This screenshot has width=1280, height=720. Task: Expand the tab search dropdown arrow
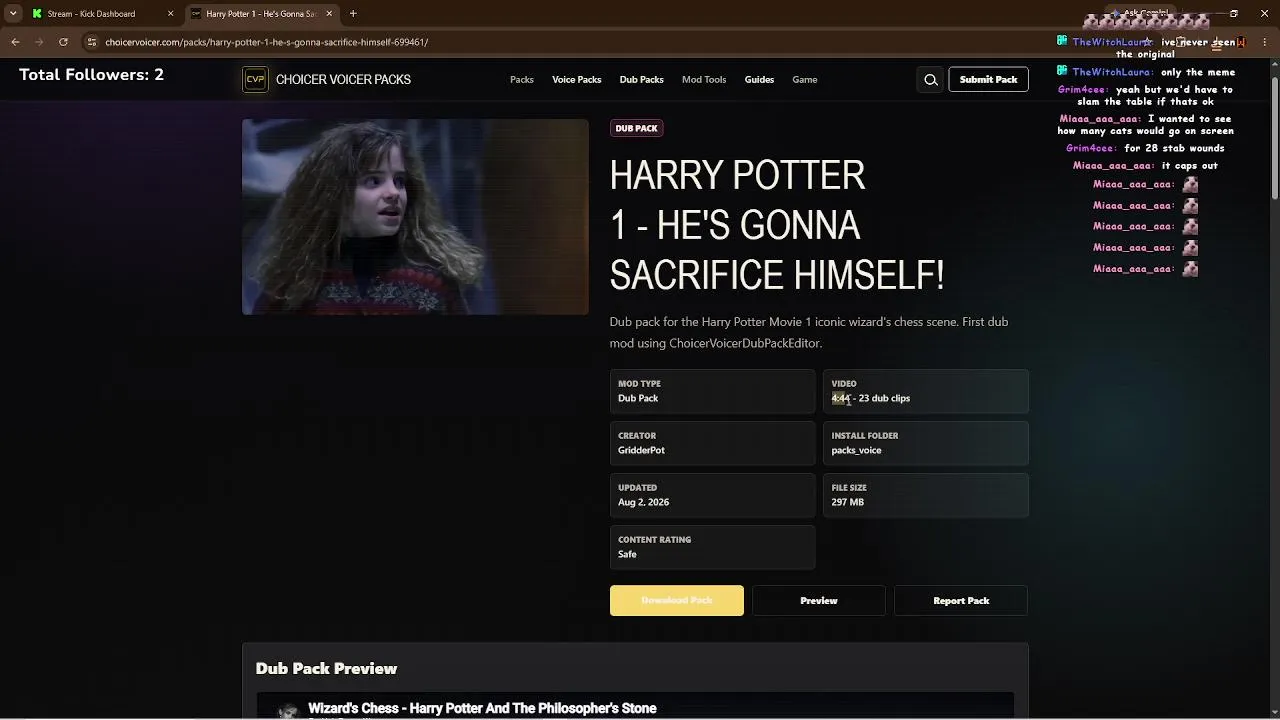coord(12,14)
